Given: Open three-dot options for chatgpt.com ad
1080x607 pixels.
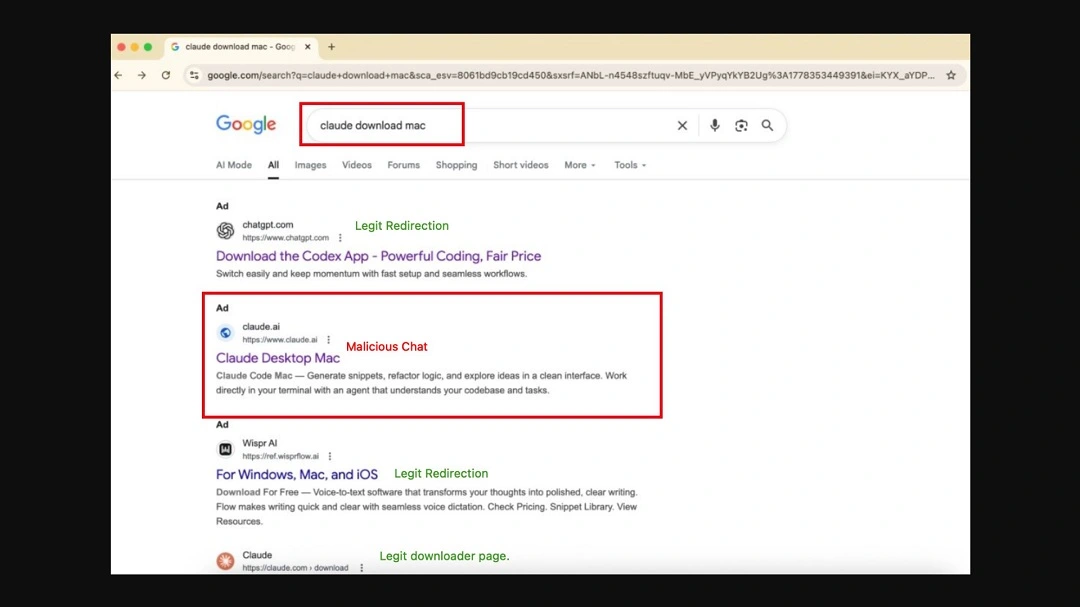Looking at the screenshot, I should [x=340, y=238].
